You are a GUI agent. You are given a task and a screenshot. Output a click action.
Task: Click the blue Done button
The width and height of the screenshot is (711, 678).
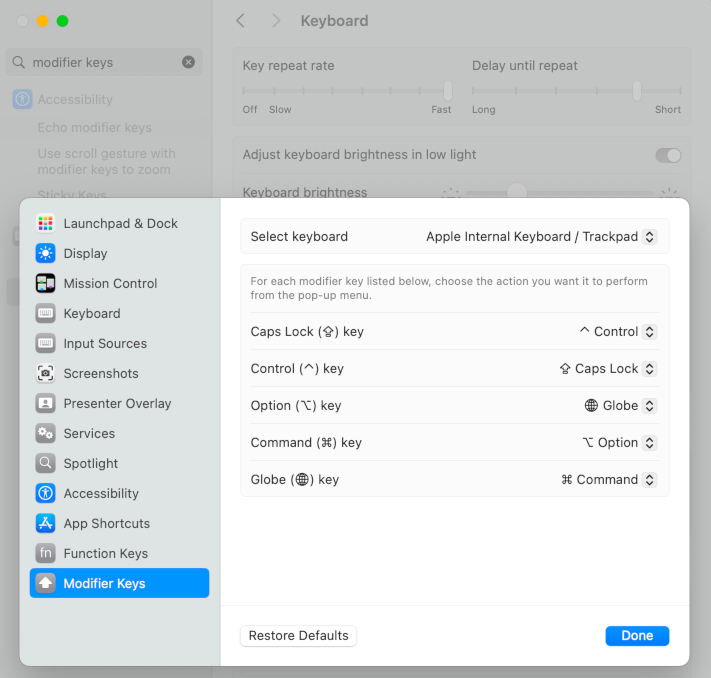[x=637, y=635]
